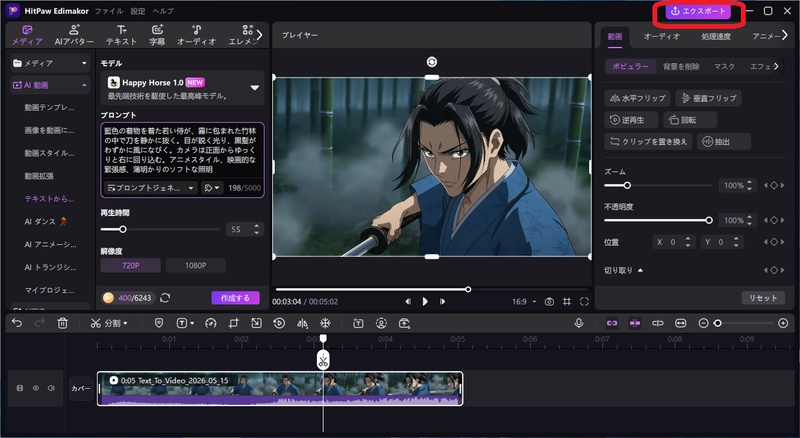Toggle the magnetic snap link icon
The width and height of the screenshot is (800, 438).
pyautogui.click(x=612, y=323)
